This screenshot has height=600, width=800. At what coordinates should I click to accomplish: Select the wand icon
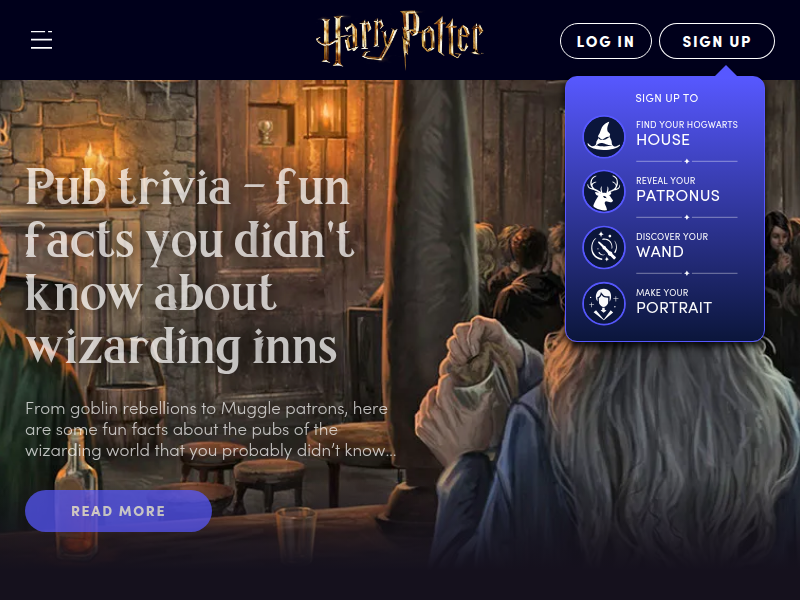(604, 248)
